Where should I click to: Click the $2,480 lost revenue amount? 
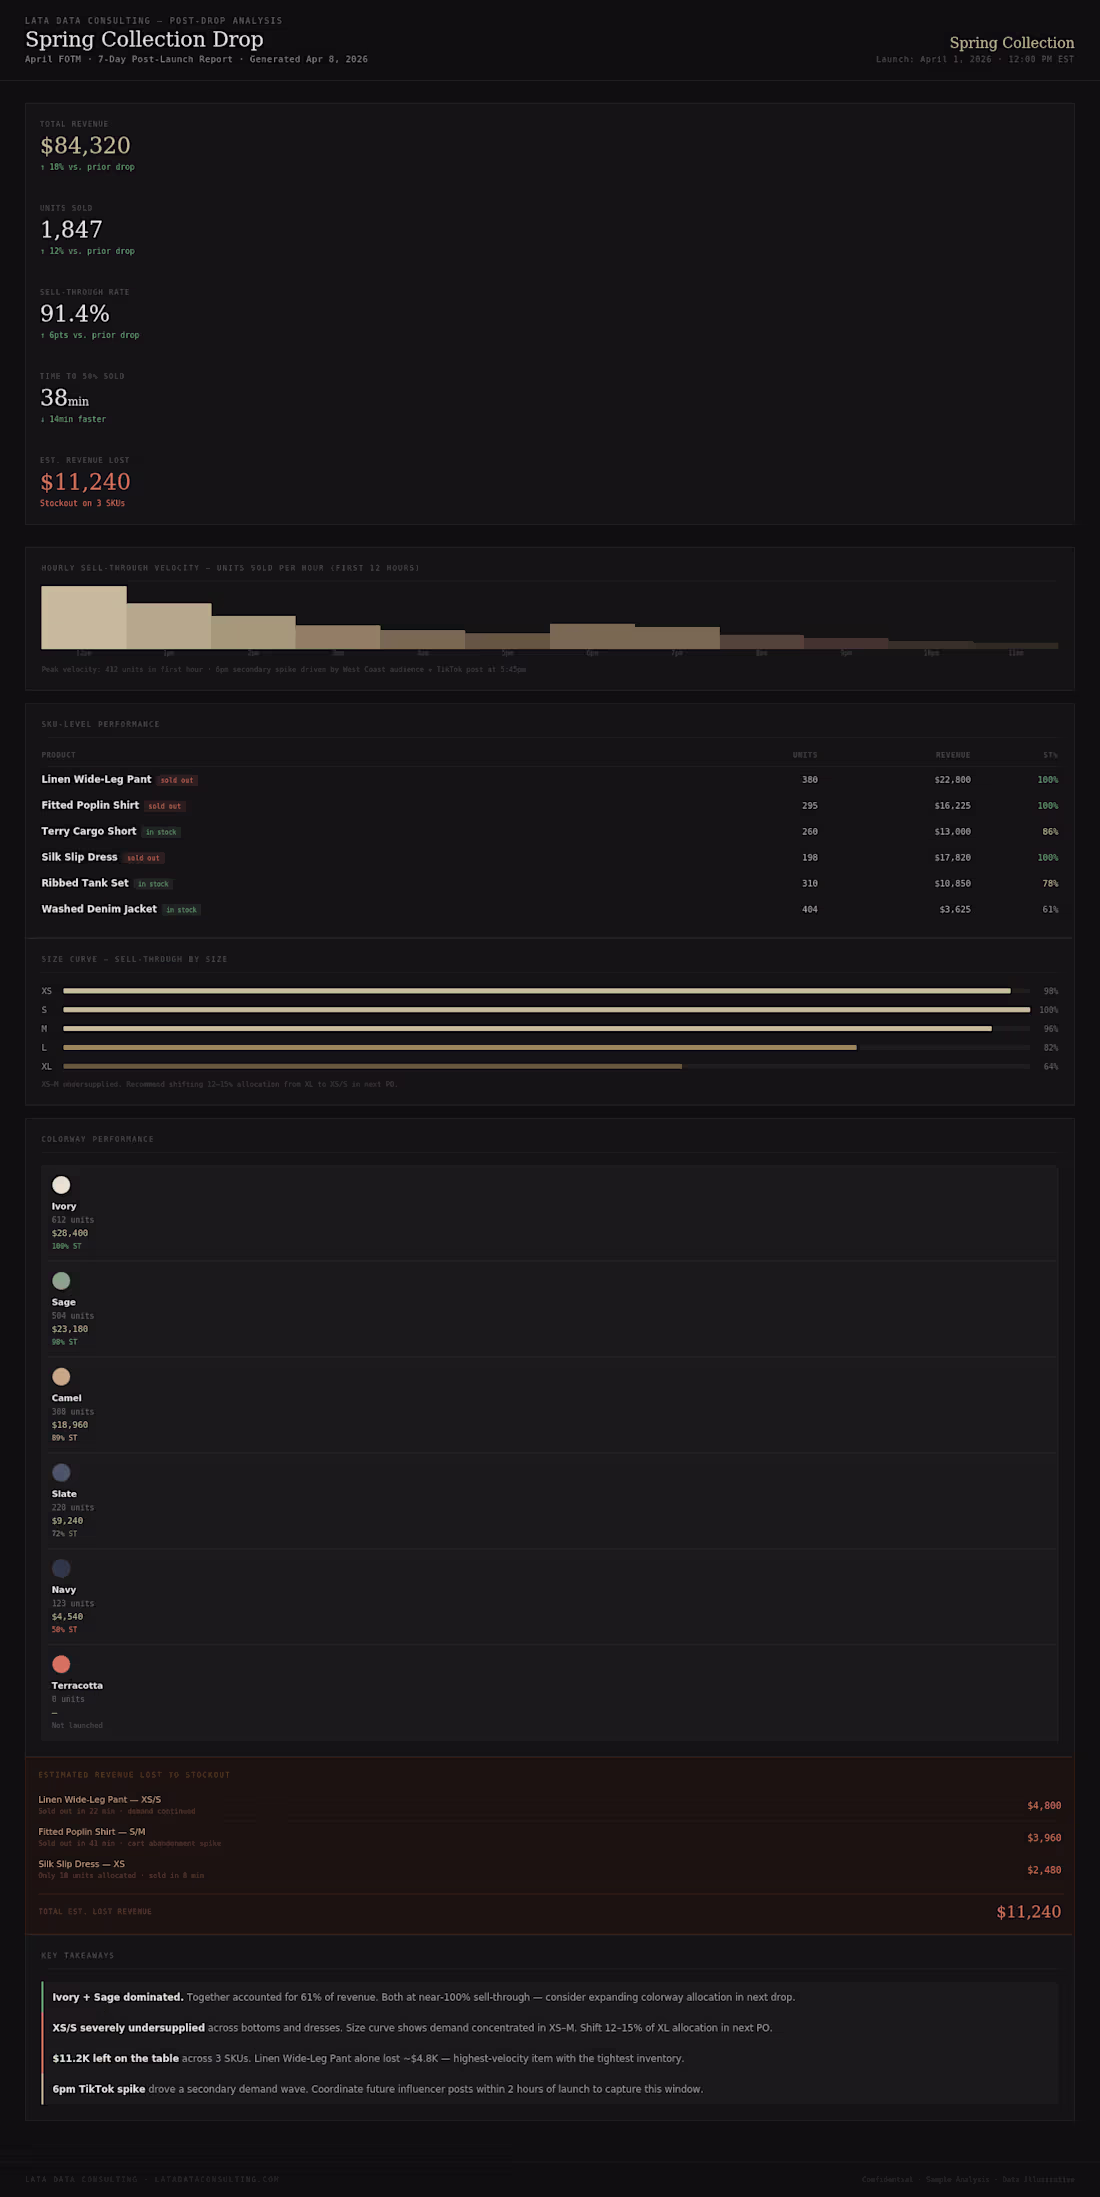1044,1870
